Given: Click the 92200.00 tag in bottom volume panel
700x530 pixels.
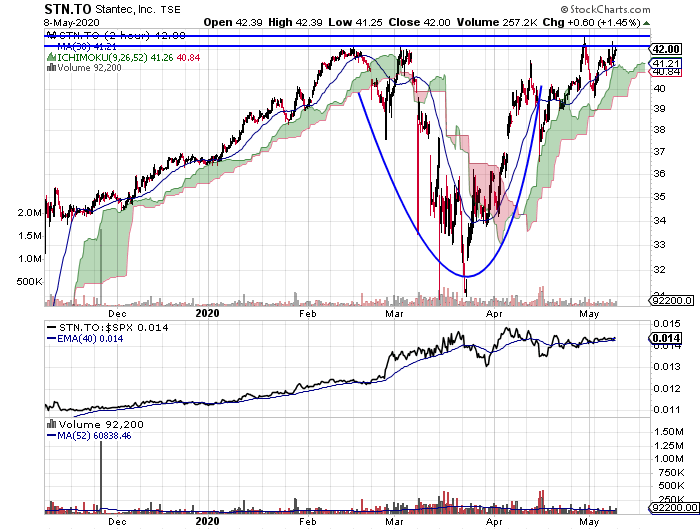Looking at the screenshot, I should [x=674, y=508].
